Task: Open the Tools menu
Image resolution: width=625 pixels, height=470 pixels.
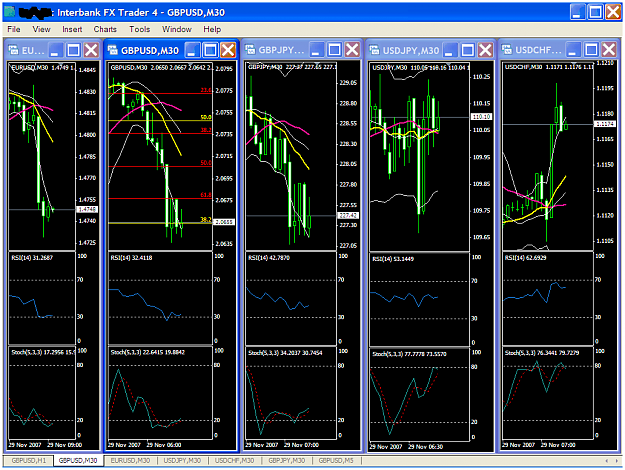Action: (140, 29)
